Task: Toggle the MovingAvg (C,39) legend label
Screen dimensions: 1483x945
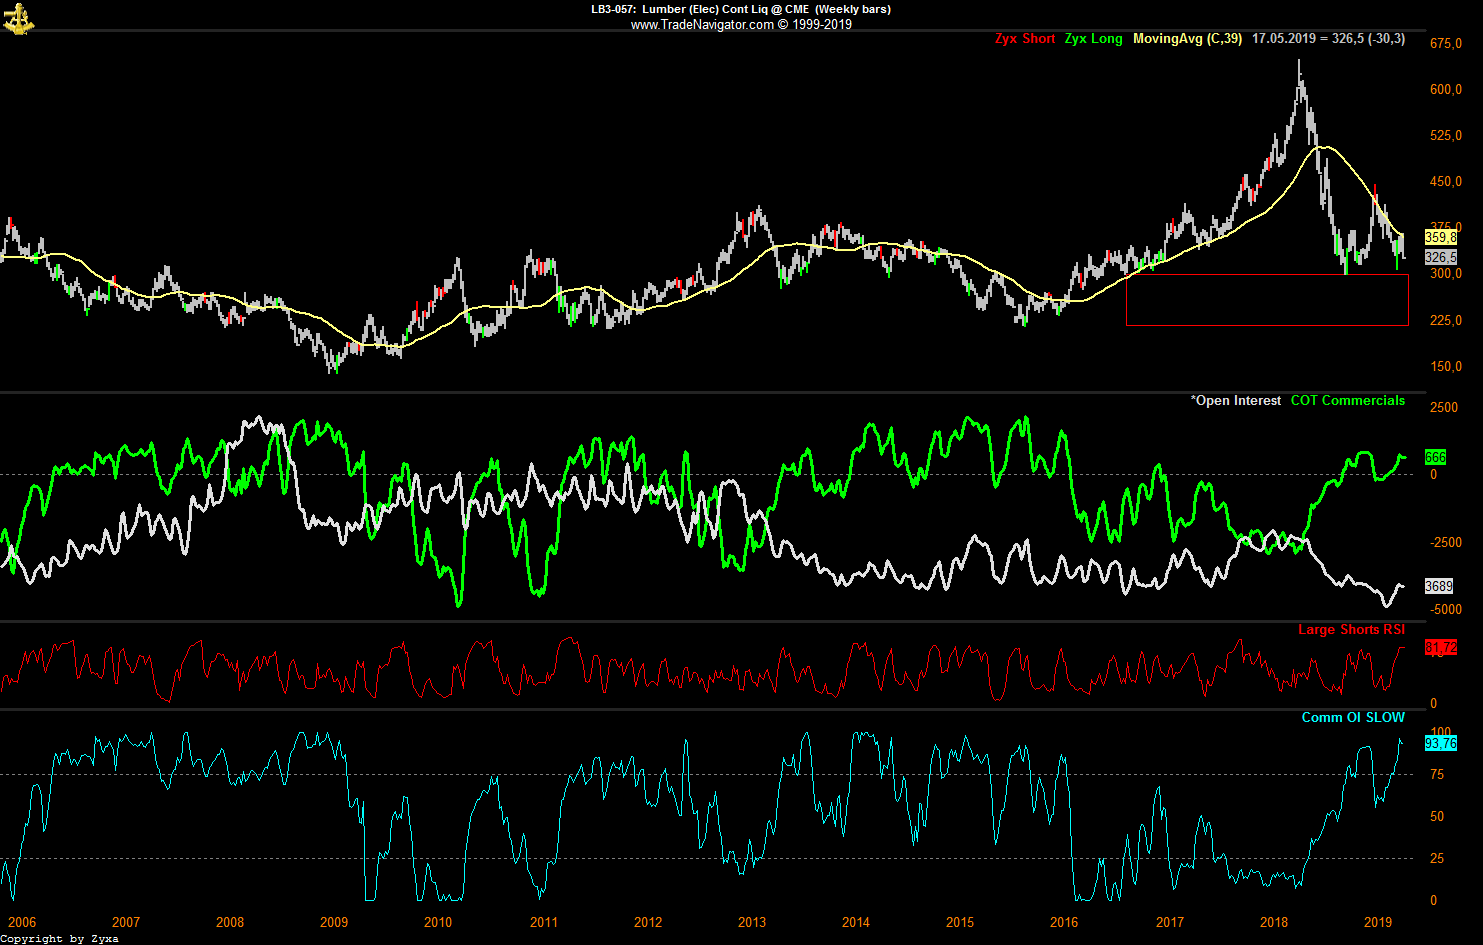Action: (x=1187, y=39)
